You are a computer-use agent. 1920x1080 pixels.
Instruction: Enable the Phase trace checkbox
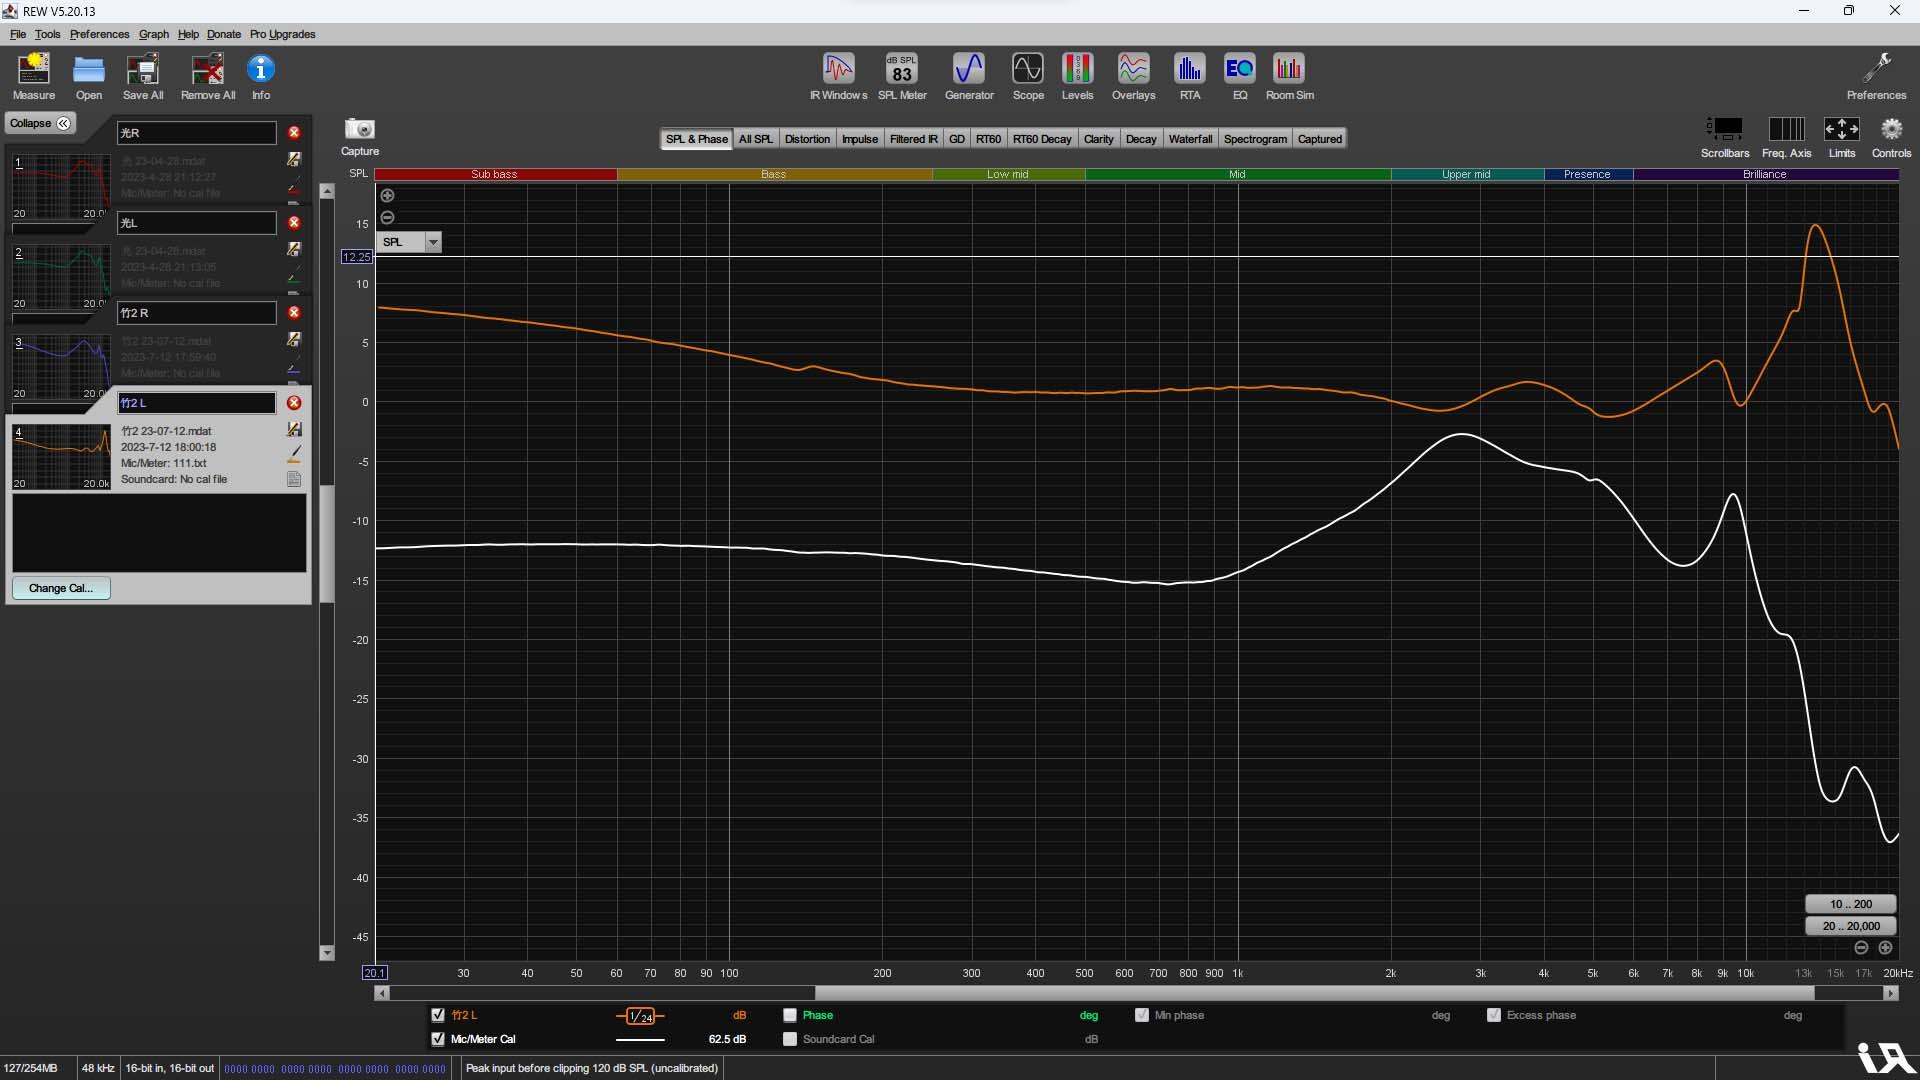pos(790,1015)
